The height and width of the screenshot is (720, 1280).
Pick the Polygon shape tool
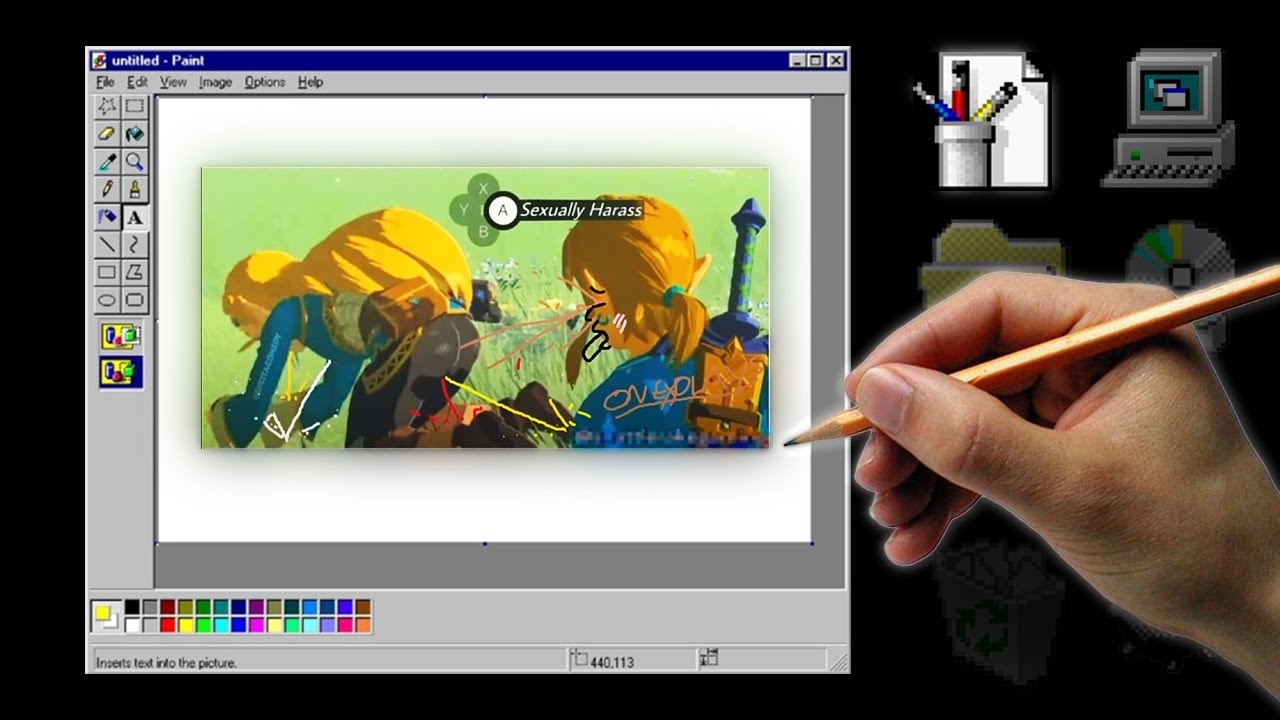click(x=134, y=272)
